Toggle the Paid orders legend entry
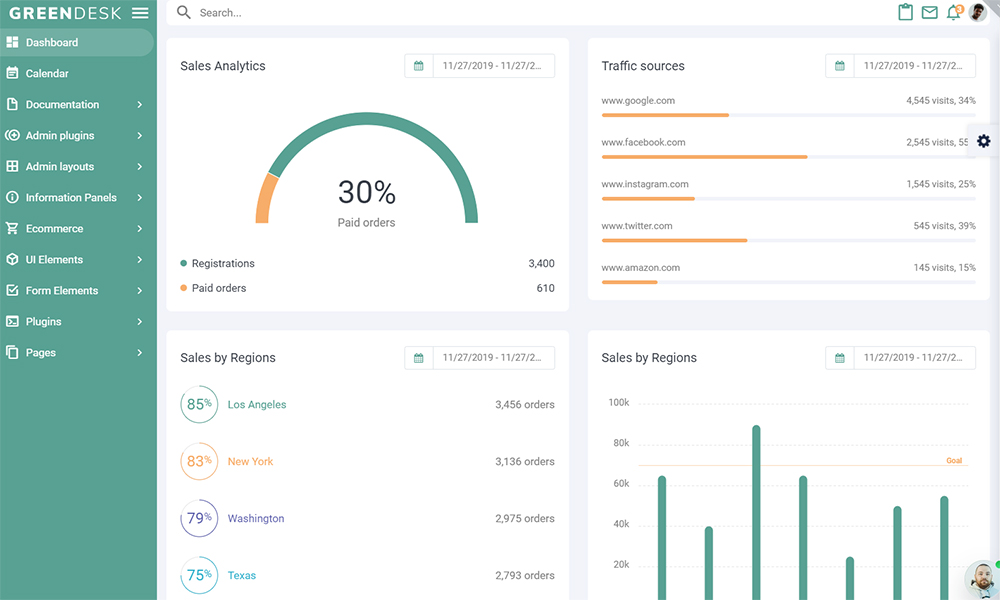Image resolution: width=1000 pixels, height=600 pixels. pos(215,288)
